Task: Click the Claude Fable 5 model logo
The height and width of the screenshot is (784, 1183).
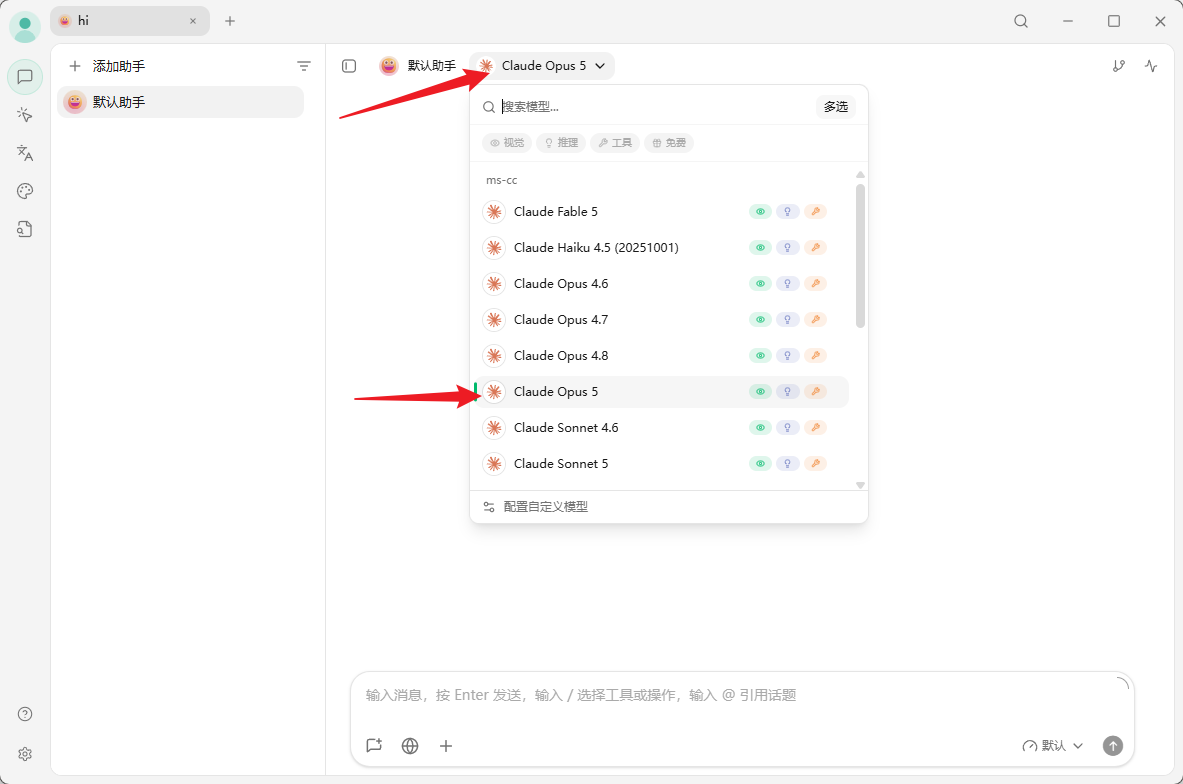Action: coord(494,212)
